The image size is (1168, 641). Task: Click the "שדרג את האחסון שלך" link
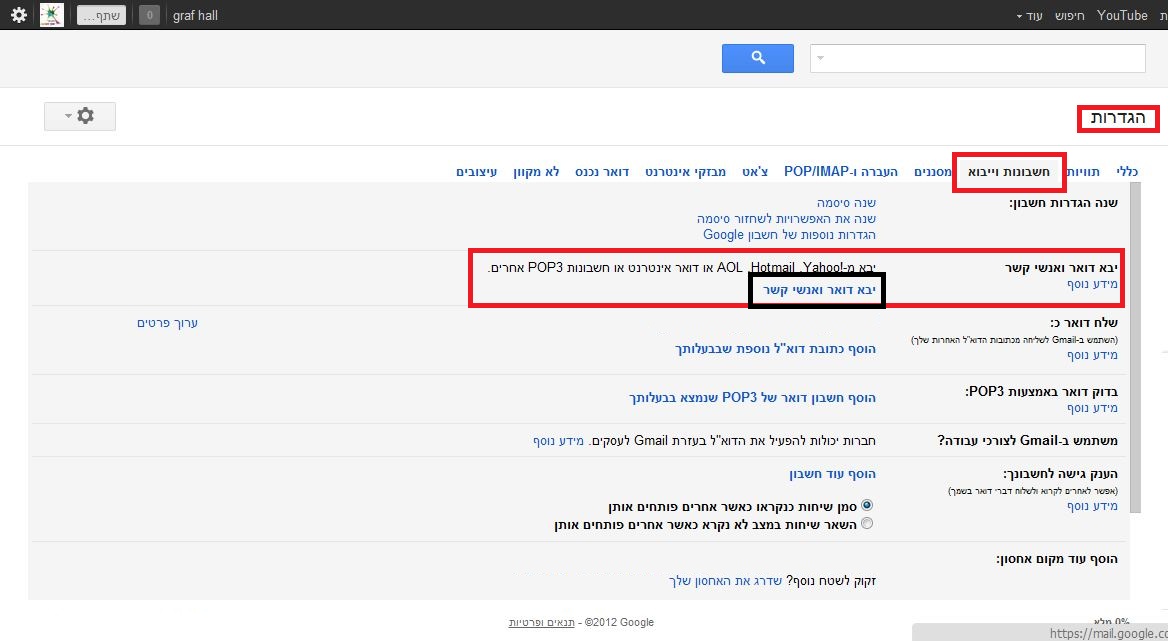click(x=726, y=581)
